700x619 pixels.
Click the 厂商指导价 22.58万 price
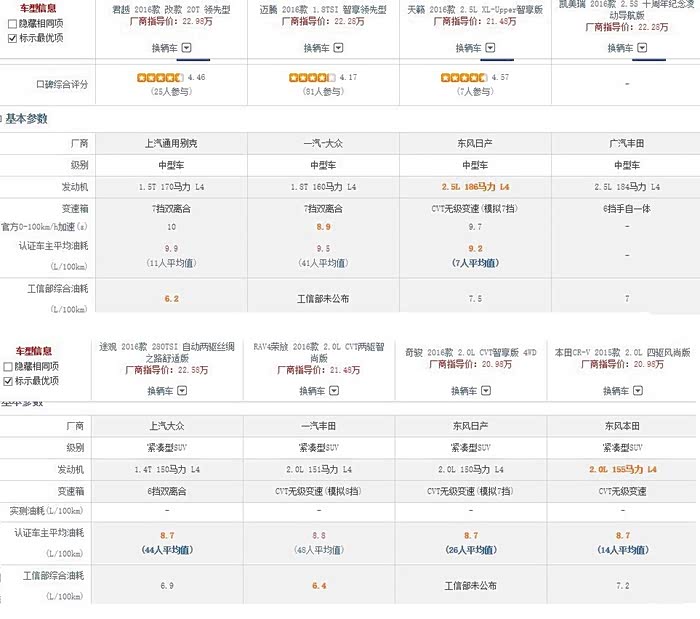(x=167, y=370)
